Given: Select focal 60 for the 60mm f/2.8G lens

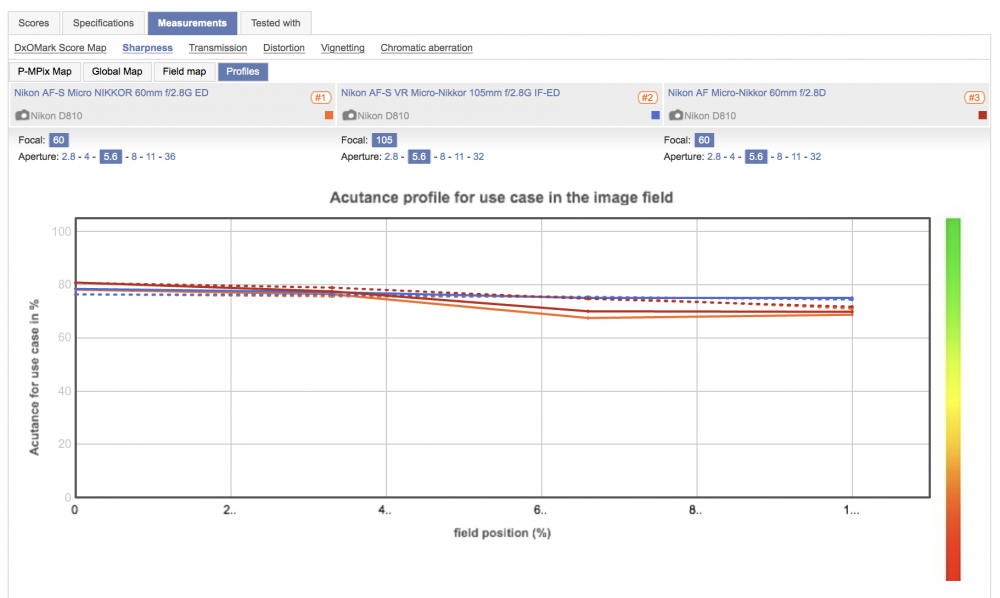Looking at the screenshot, I should coord(59,140).
